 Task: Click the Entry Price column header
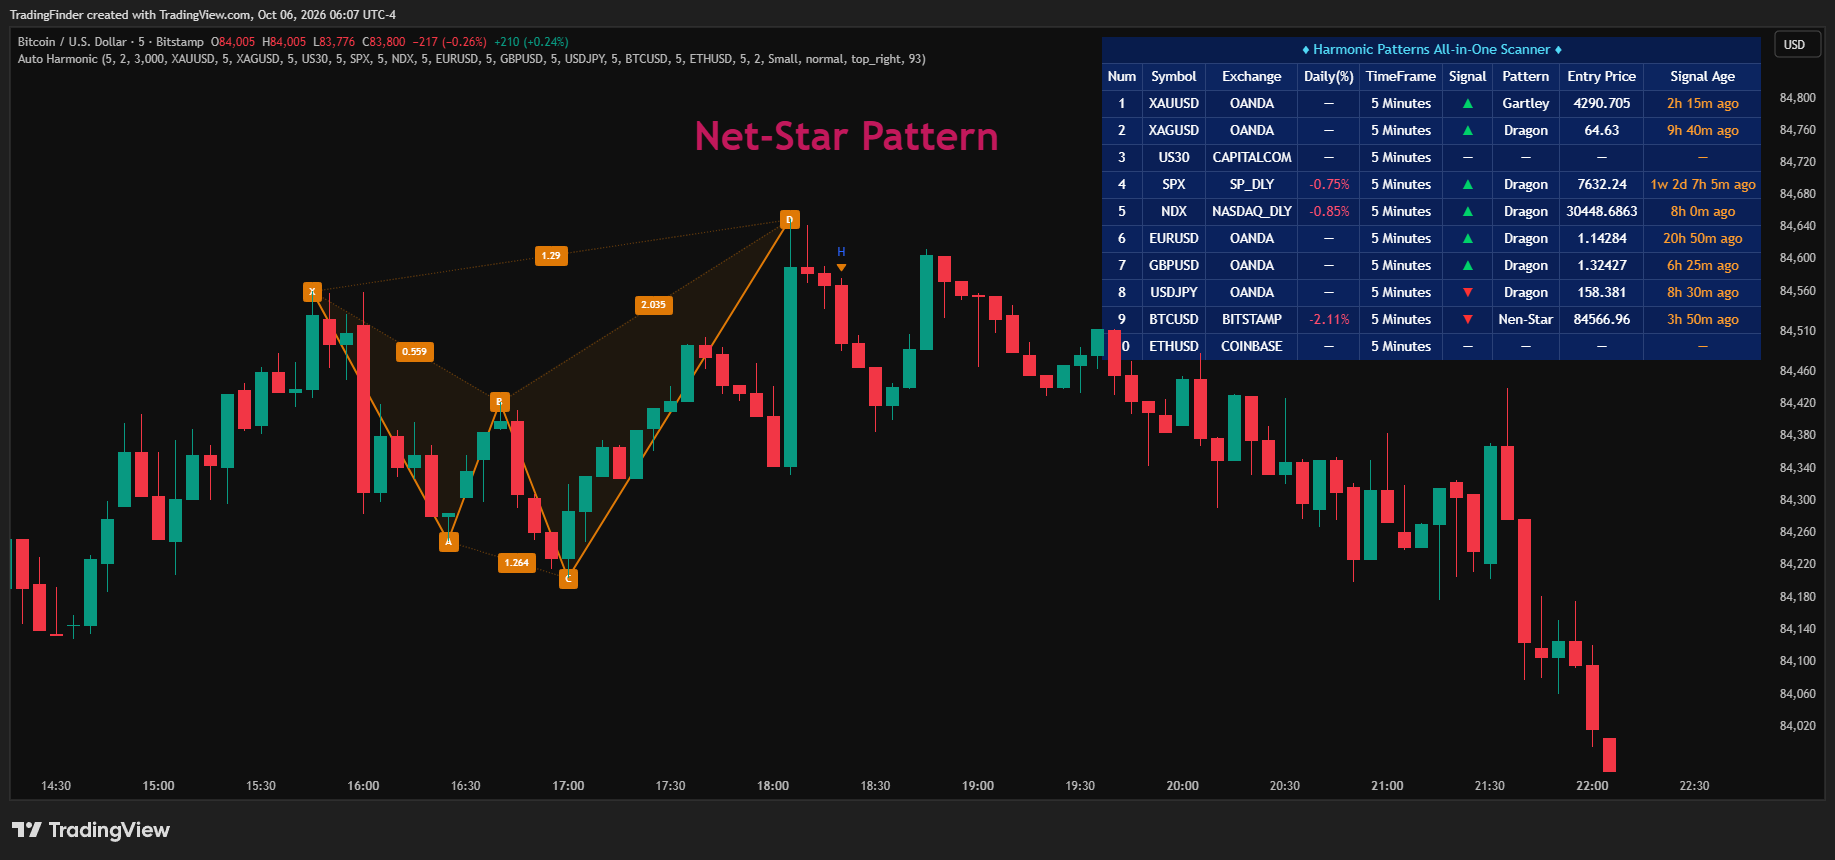1601,77
